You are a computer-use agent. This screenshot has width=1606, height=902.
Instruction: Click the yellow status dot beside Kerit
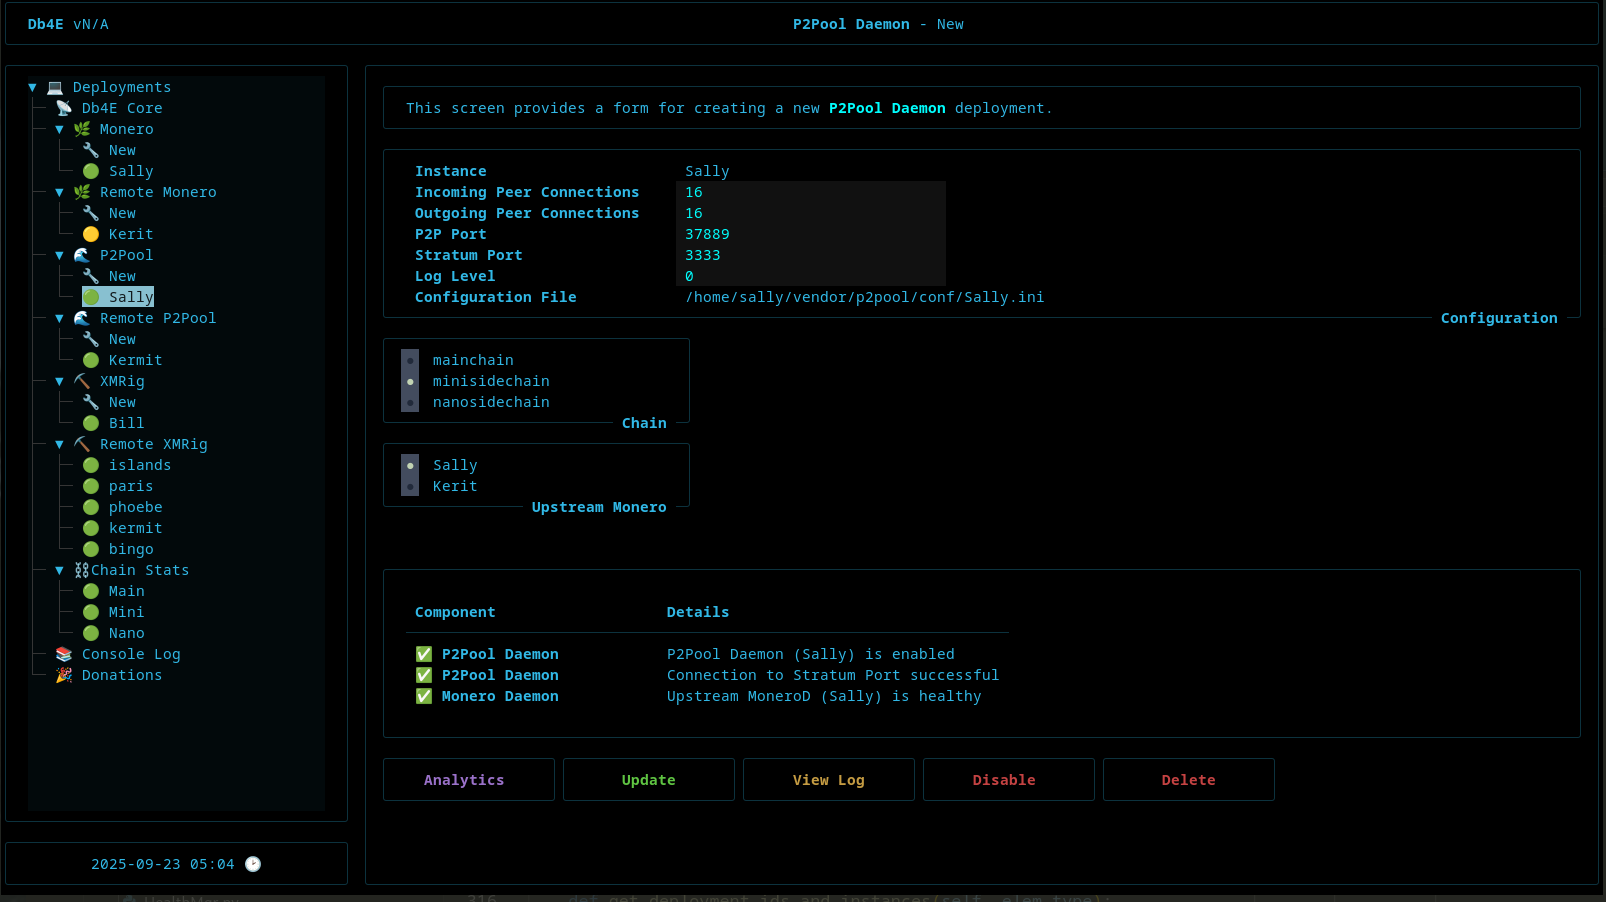coord(91,234)
